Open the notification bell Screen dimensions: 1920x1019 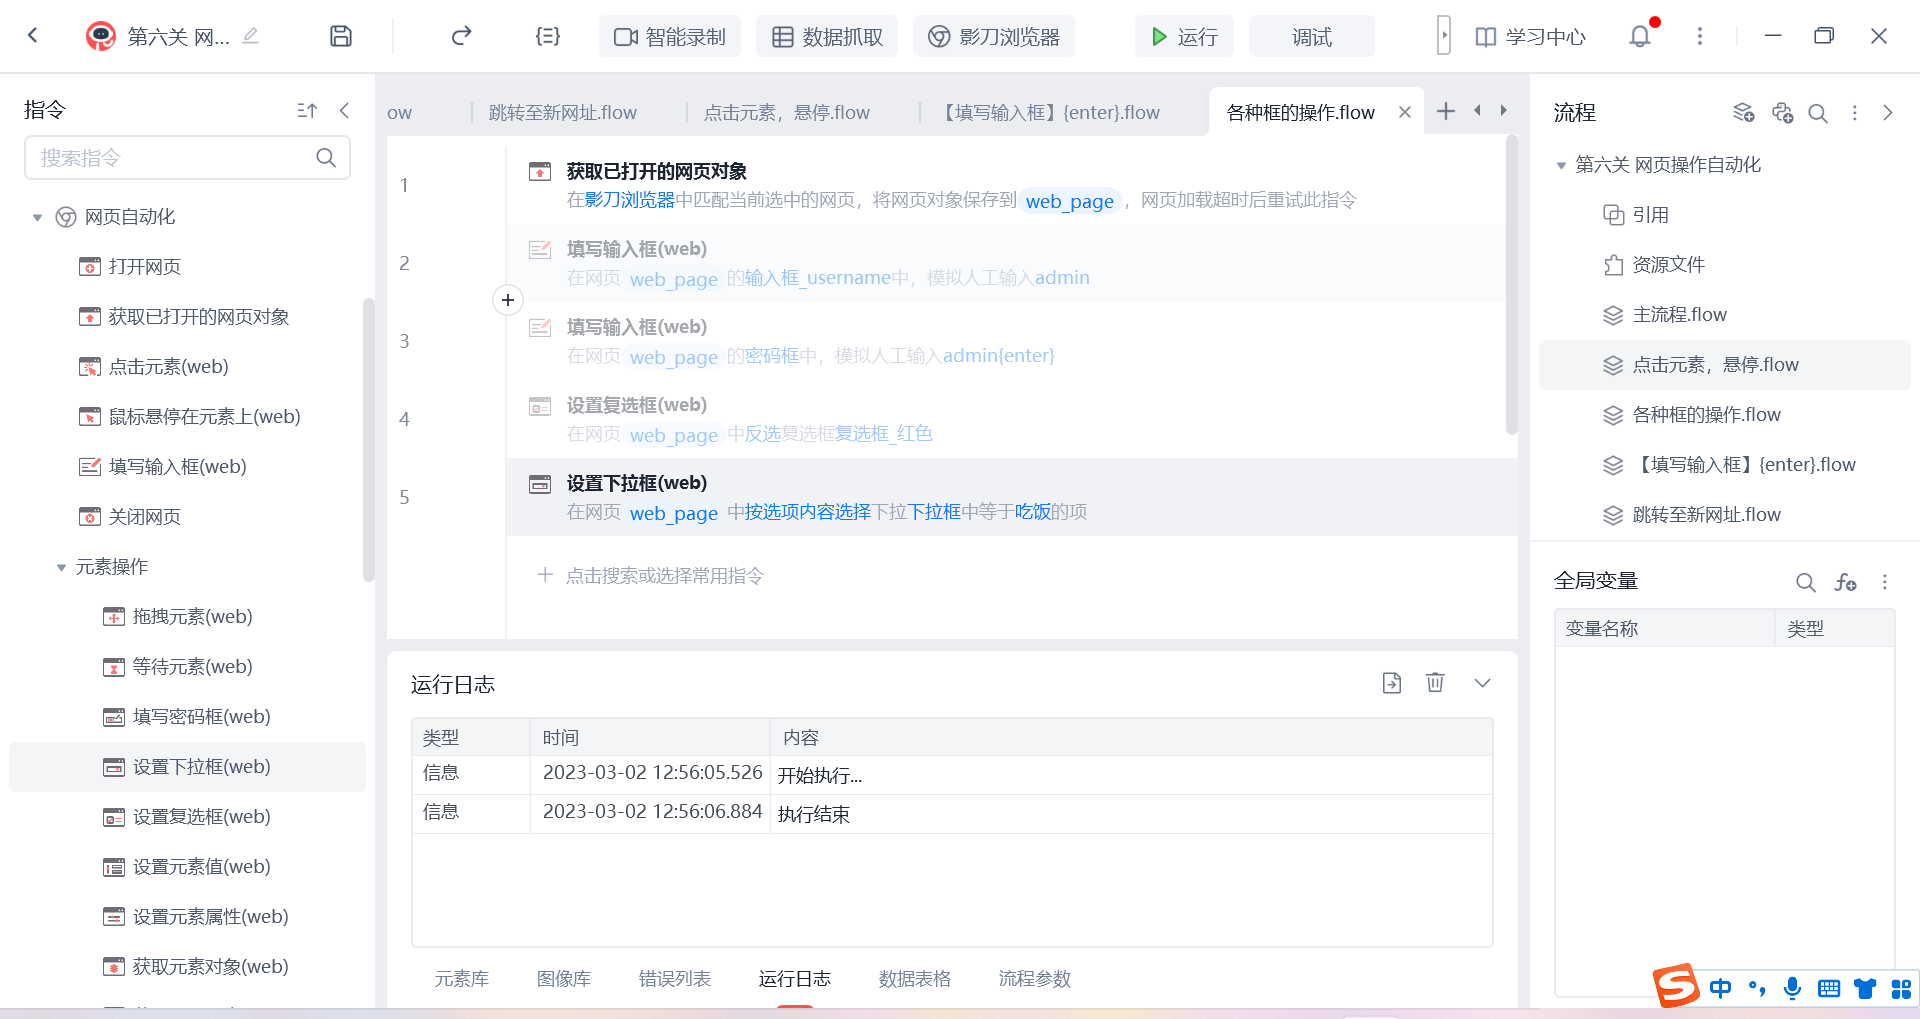(x=1640, y=36)
